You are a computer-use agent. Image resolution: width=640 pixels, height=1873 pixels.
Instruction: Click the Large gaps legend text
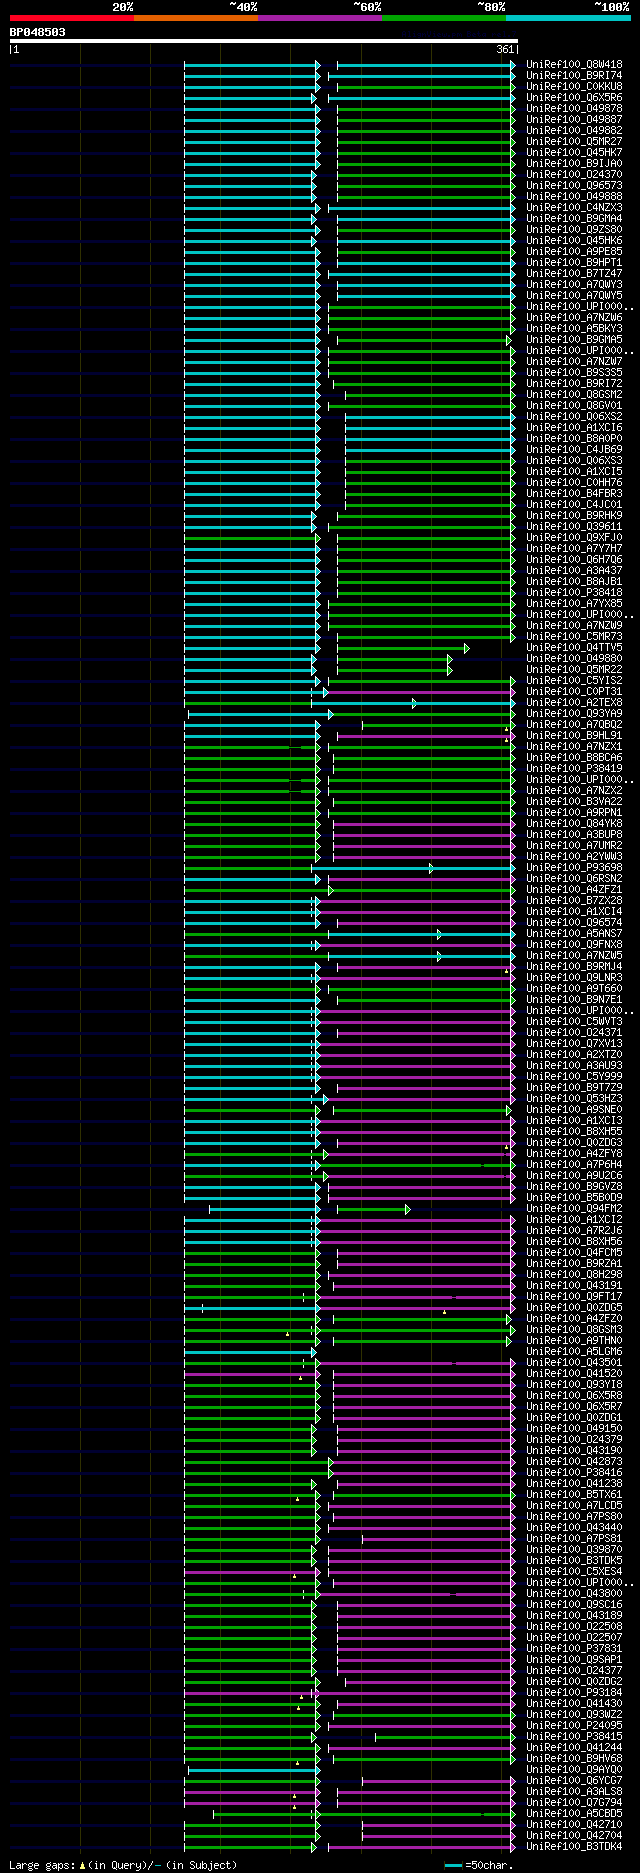point(123,1865)
